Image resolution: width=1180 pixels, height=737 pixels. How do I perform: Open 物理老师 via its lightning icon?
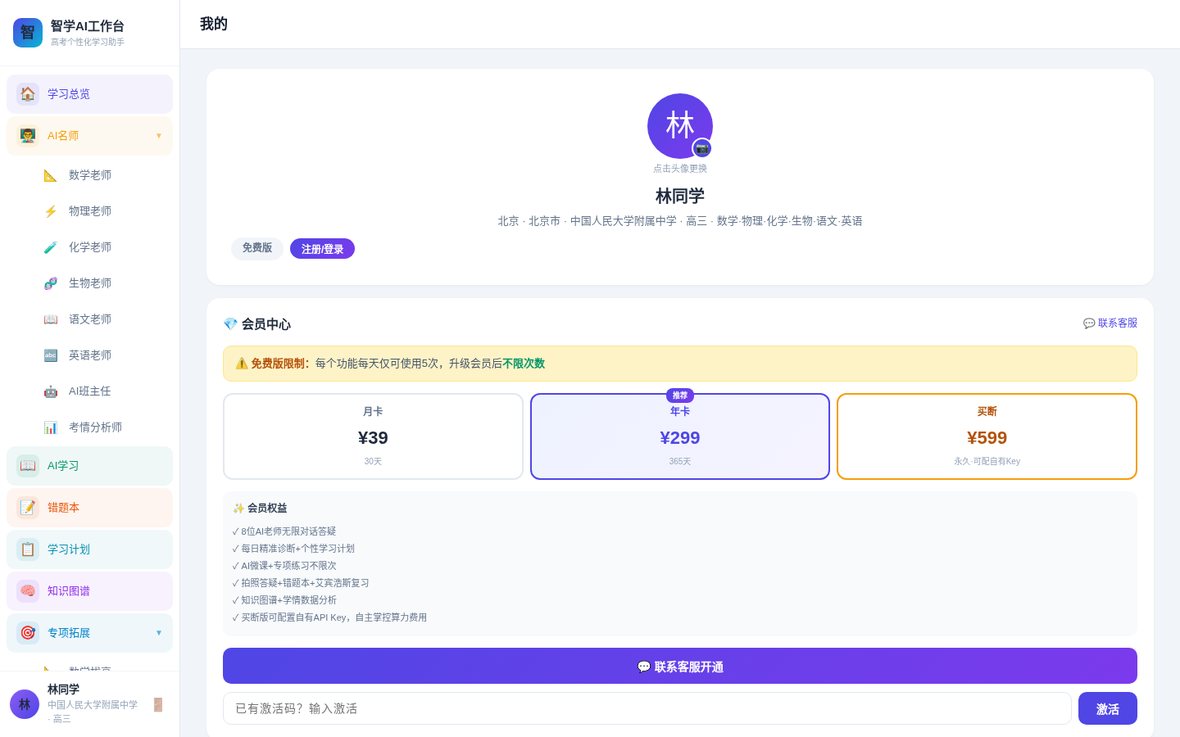(50, 212)
